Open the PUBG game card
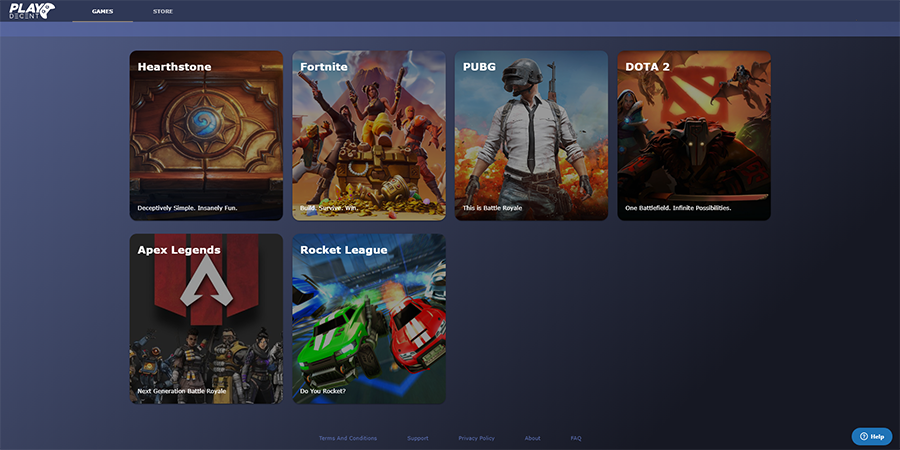The height and width of the screenshot is (450, 900). [x=532, y=135]
